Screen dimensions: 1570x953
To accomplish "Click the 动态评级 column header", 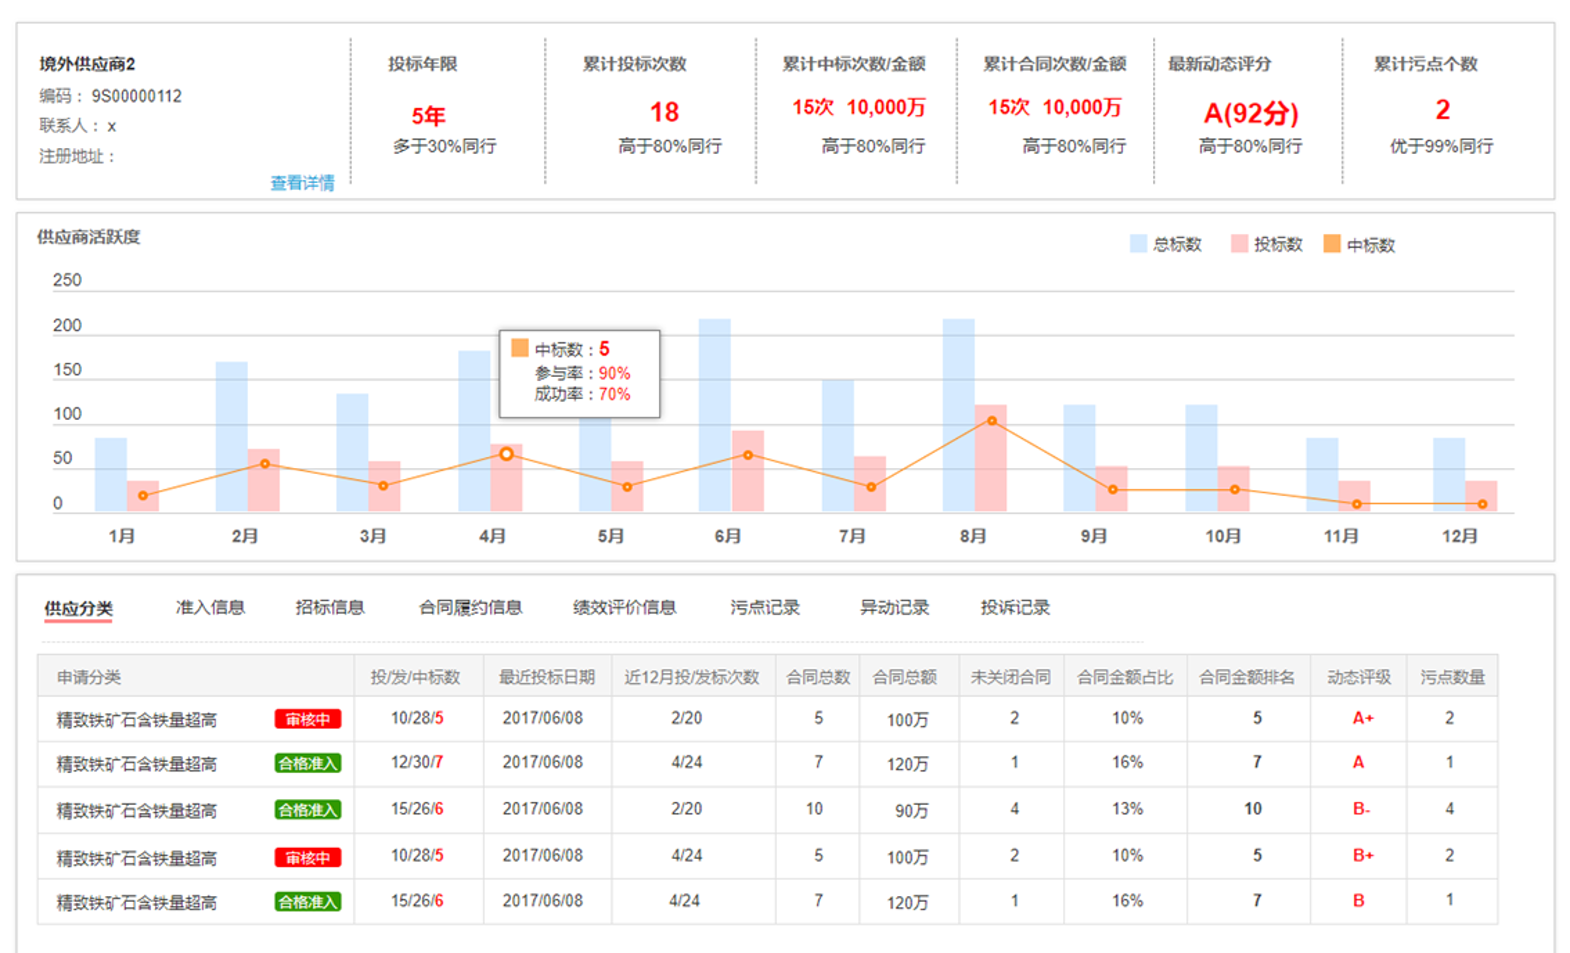I will click(x=1358, y=677).
